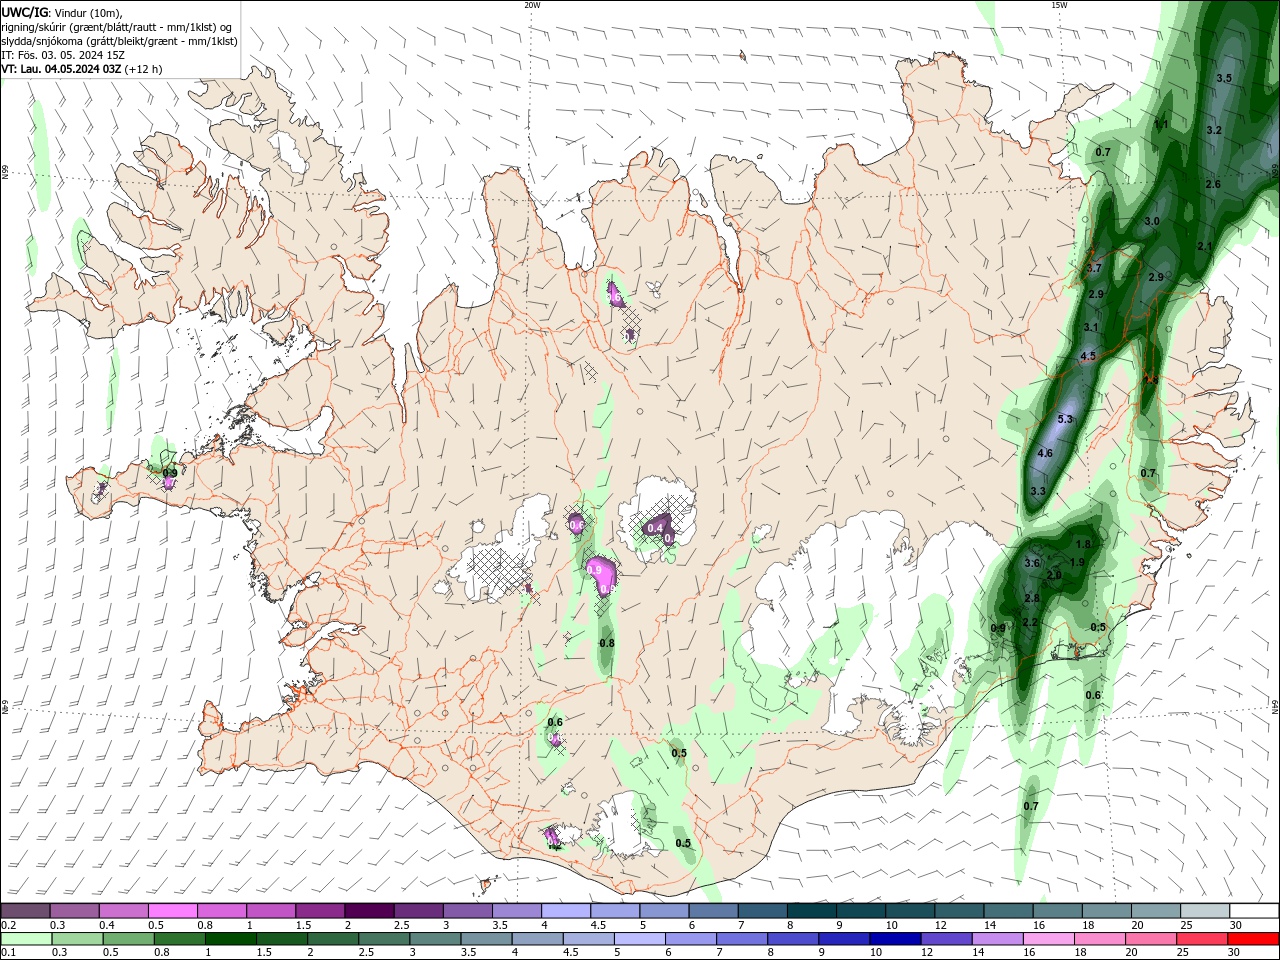Click the '2.6' precipitation value on the map
The width and height of the screenshot is (1280, 960).
tap(1213, 184)
